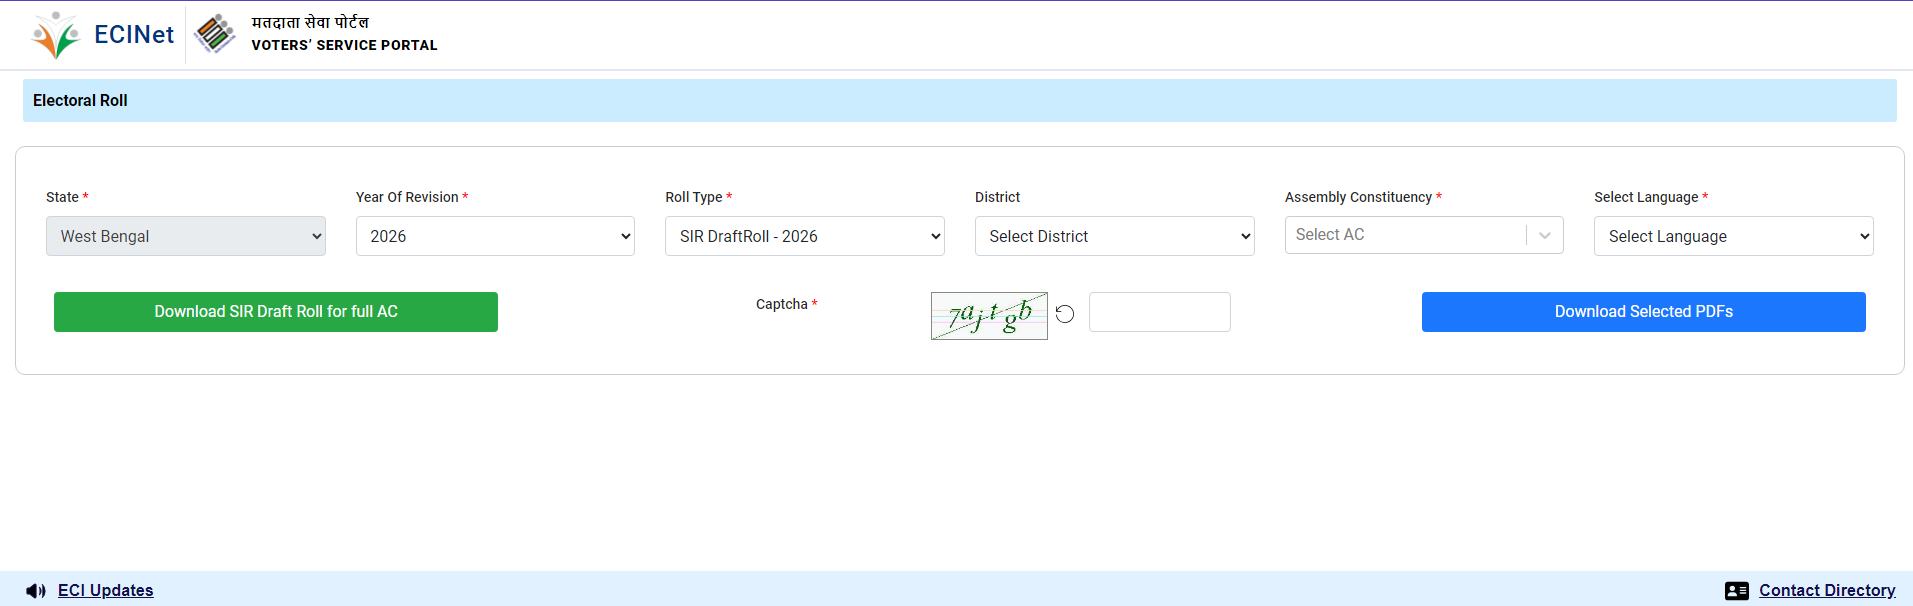Click the Contact Directory card icon
This screenshot has width=1913, height=606.
click(x=1736, y=591)
